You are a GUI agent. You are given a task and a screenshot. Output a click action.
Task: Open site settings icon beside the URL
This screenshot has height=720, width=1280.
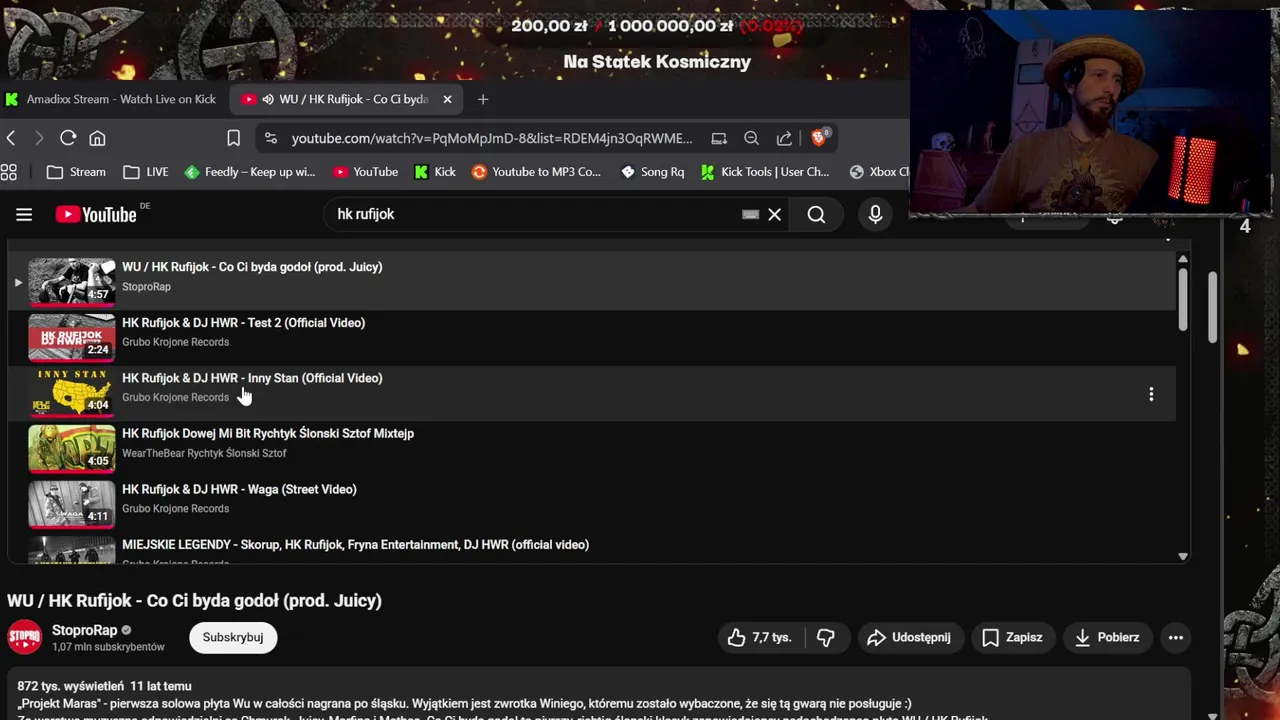[x=271, y=138]
